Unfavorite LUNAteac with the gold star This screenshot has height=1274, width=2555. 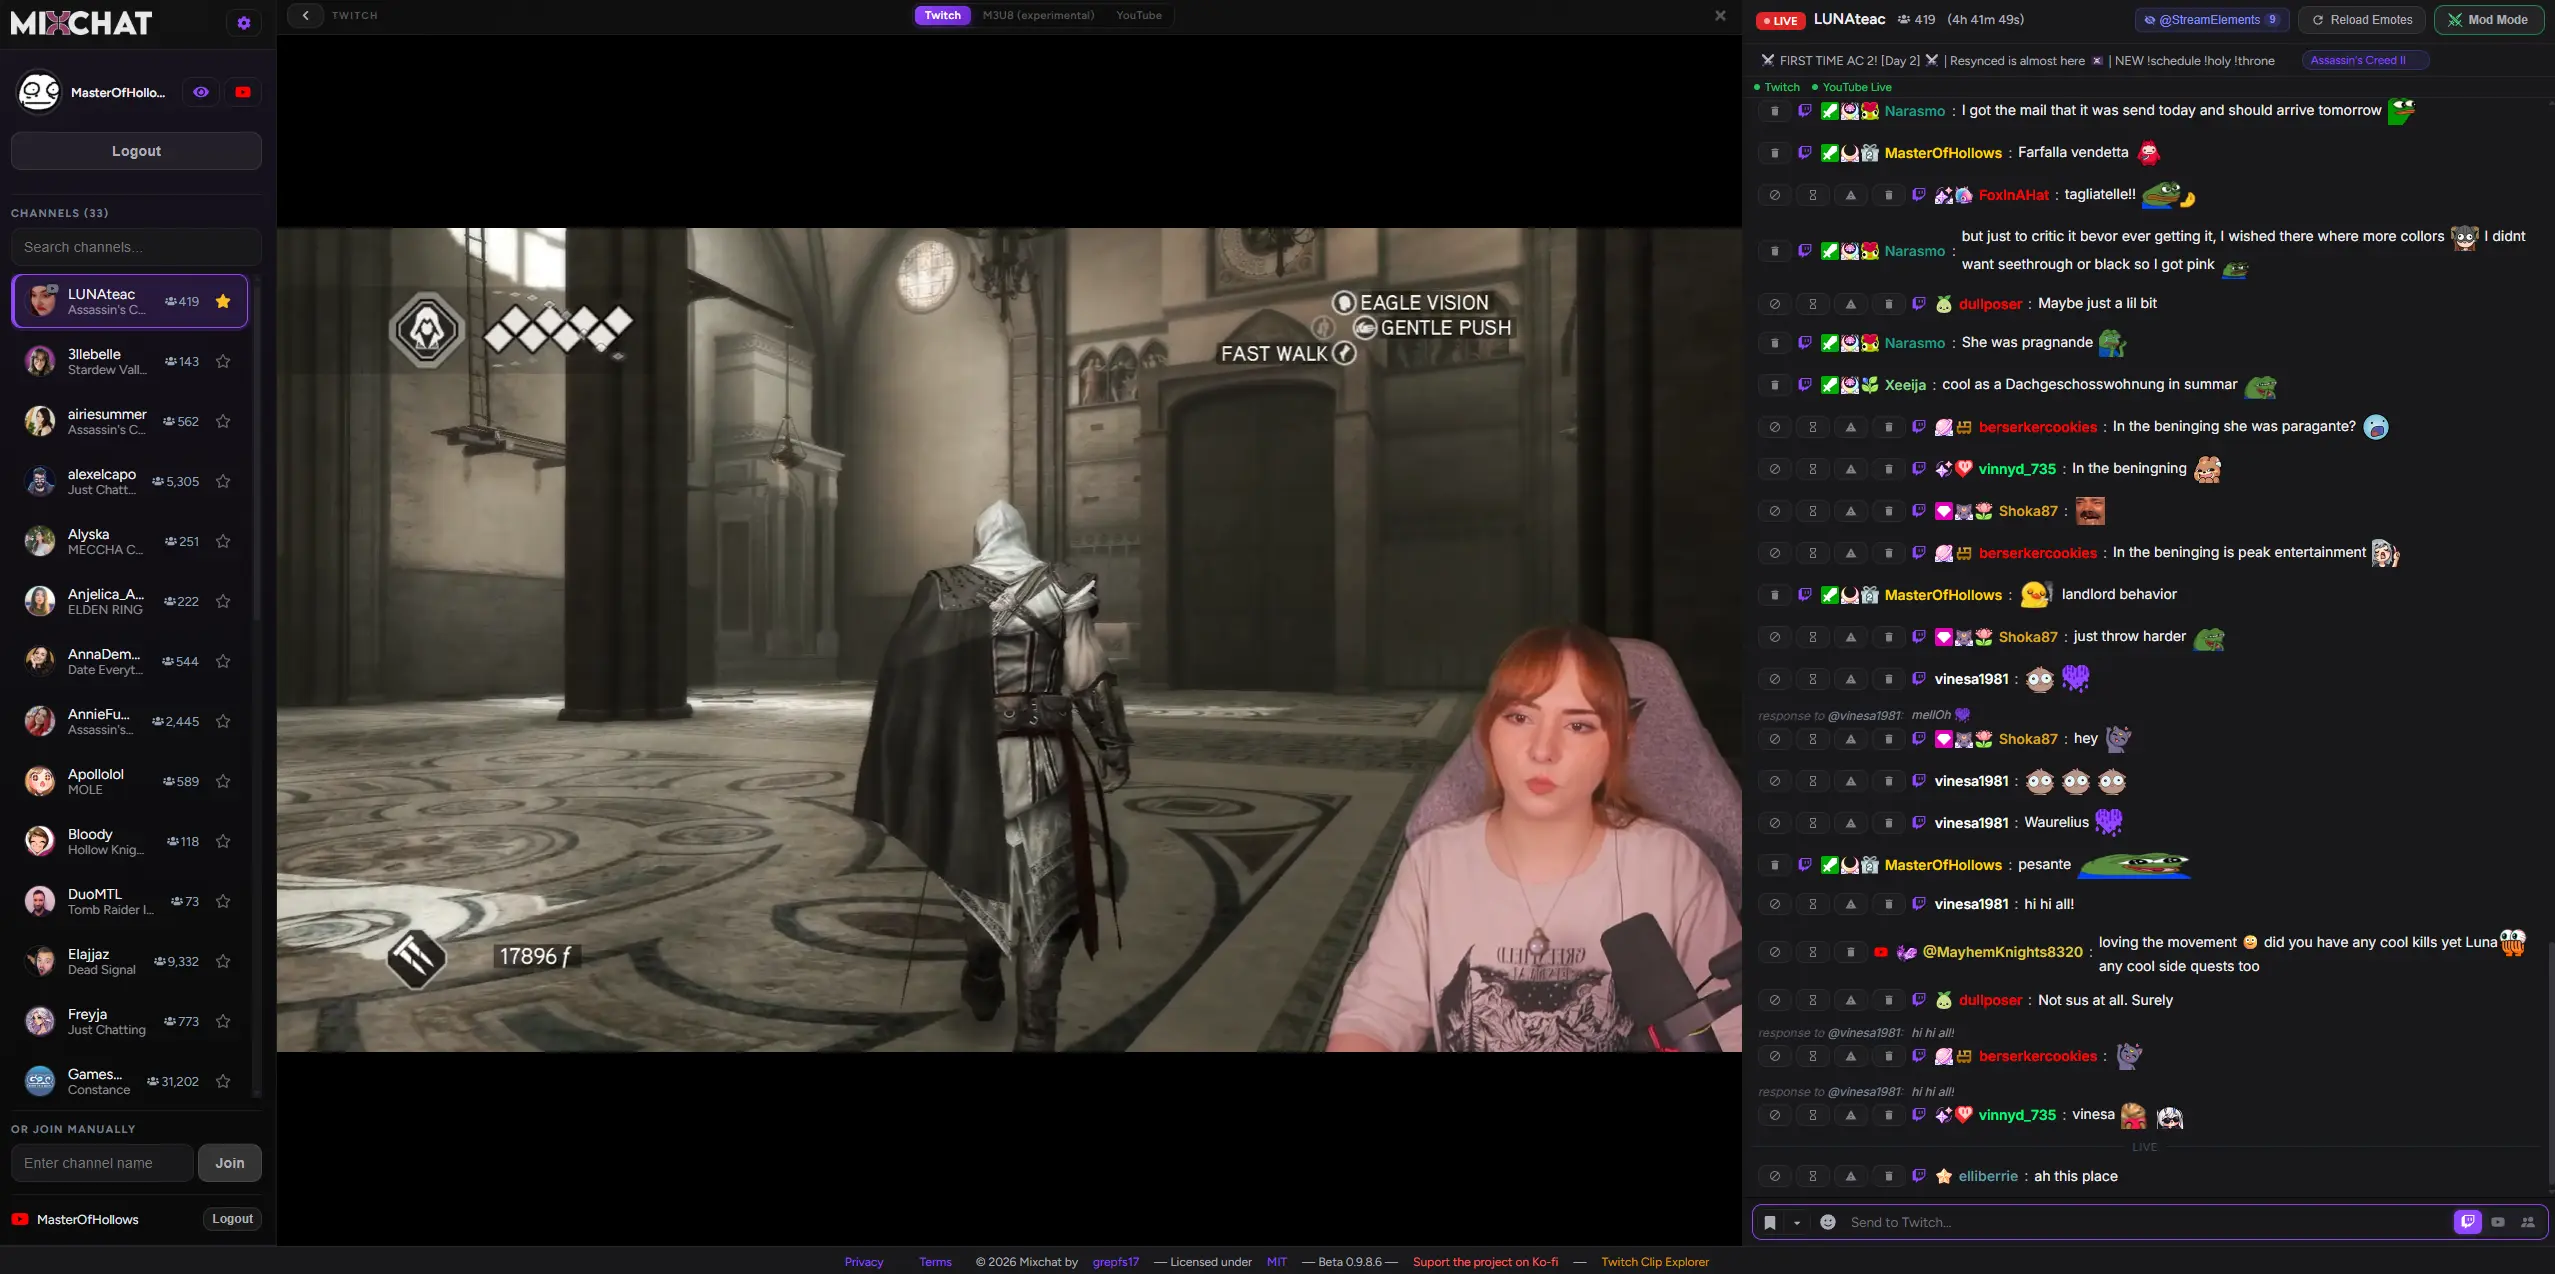223,301
